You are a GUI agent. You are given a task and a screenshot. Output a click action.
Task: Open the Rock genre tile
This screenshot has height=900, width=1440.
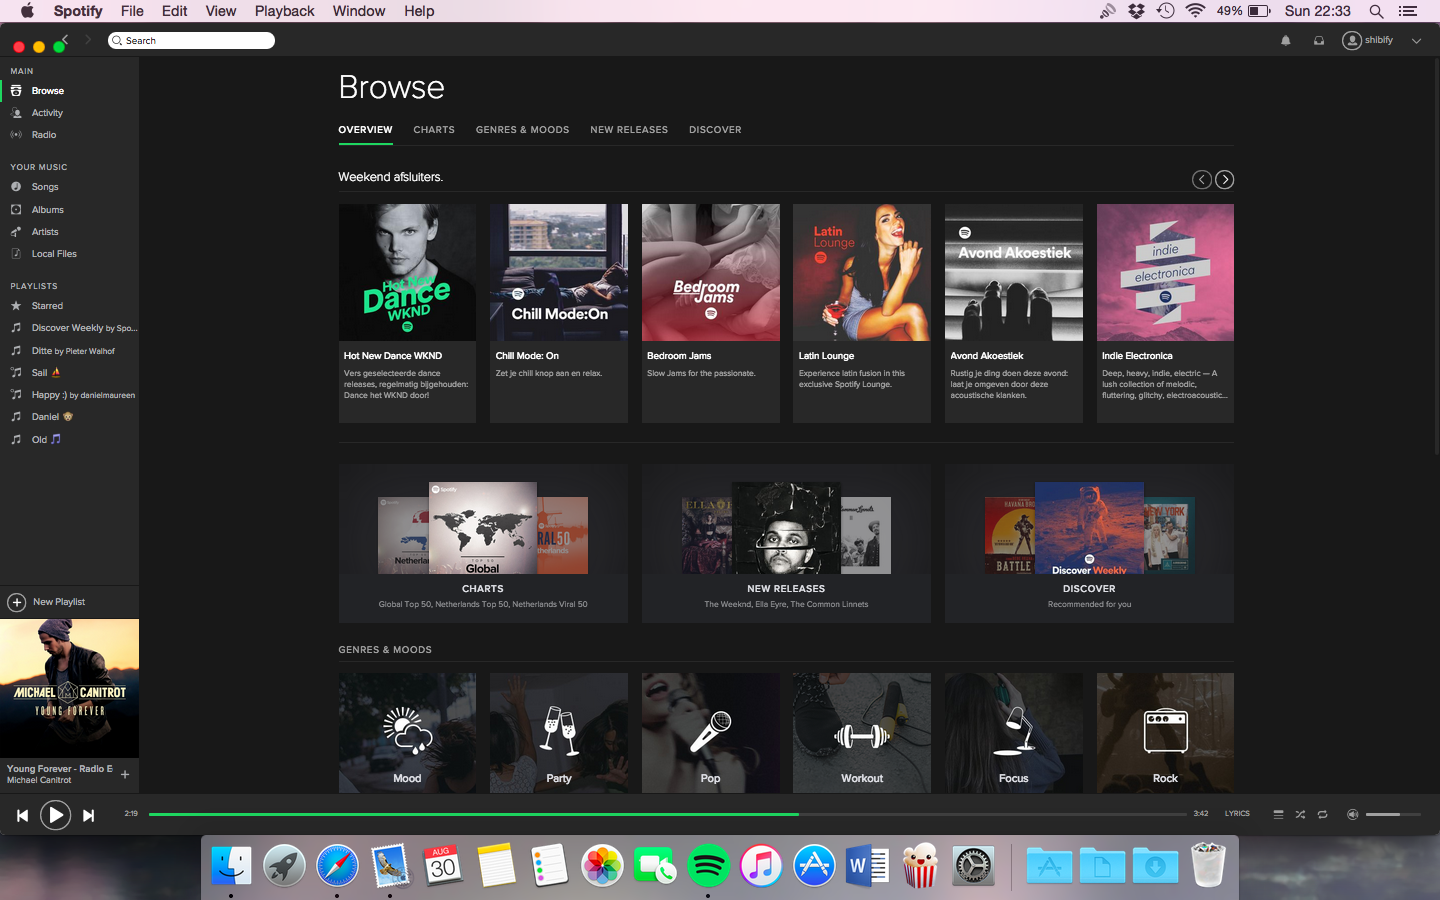tap(1165, 733)
